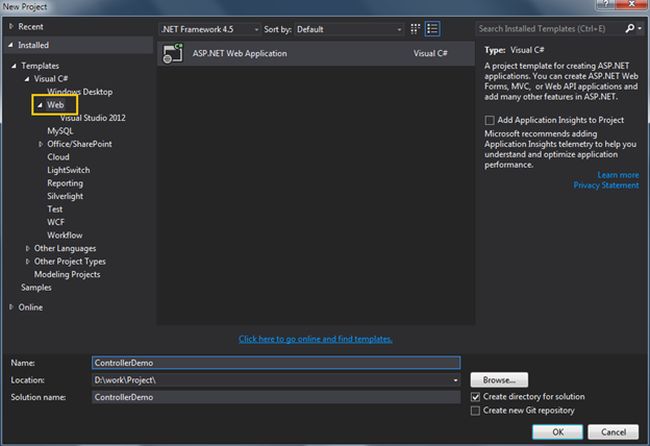Image resolution: width=650 pixels, height=446 pixels.
Task: Click the Search Installed Templates box
Action: point(550,29)
